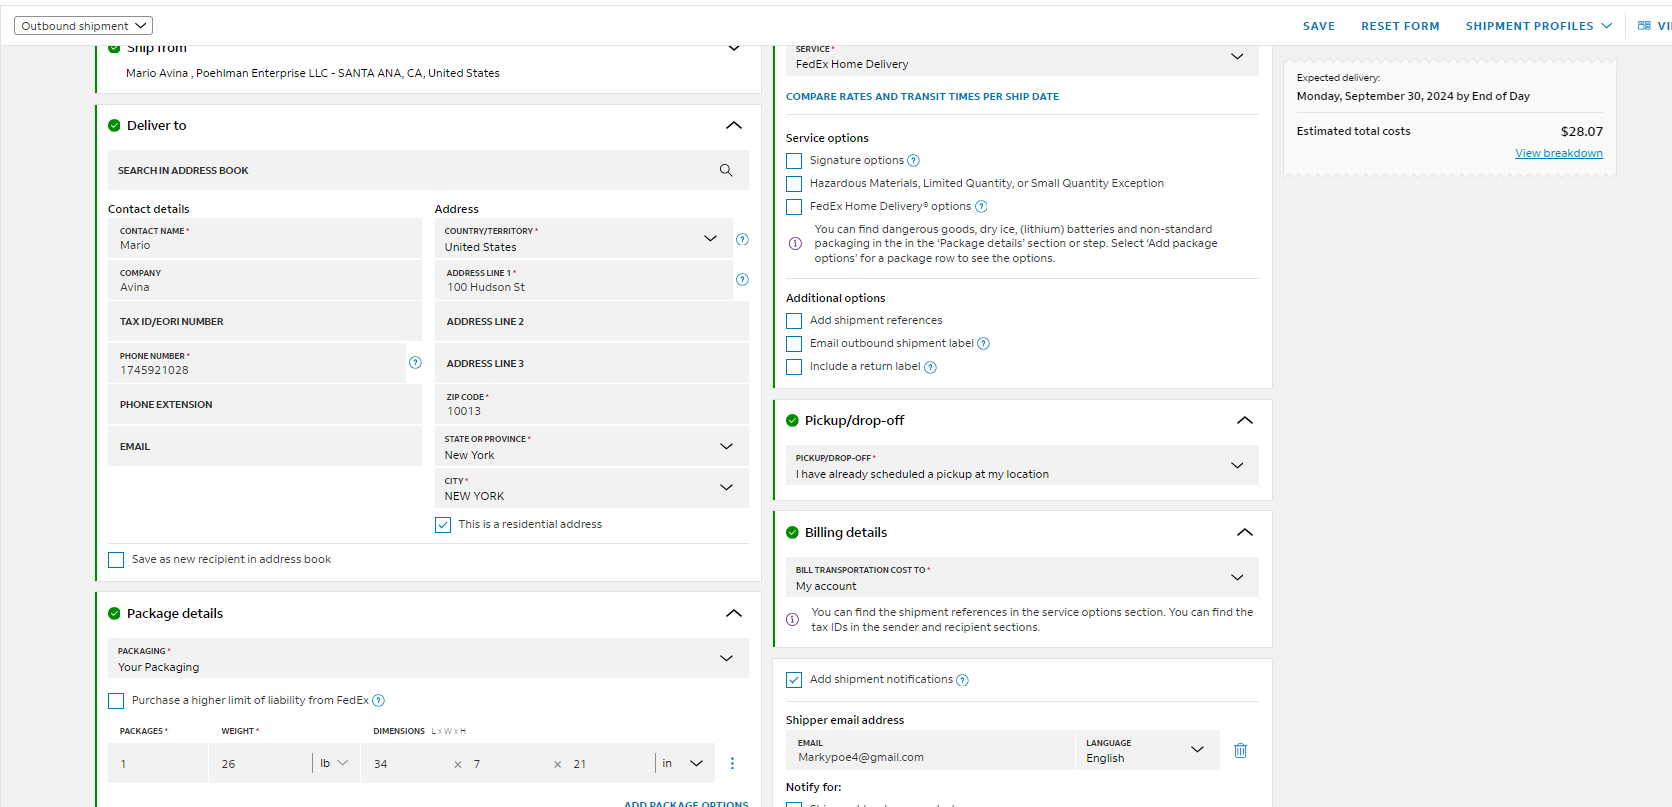
Task: Open Signature options help icon
Action: pyautogui.click(x=913, y=160)
